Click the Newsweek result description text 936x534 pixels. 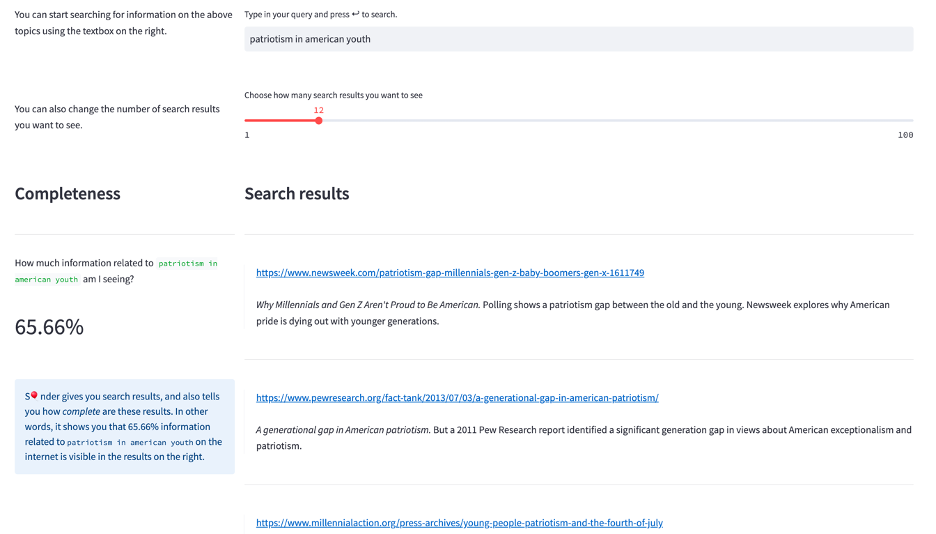[572, 313]
